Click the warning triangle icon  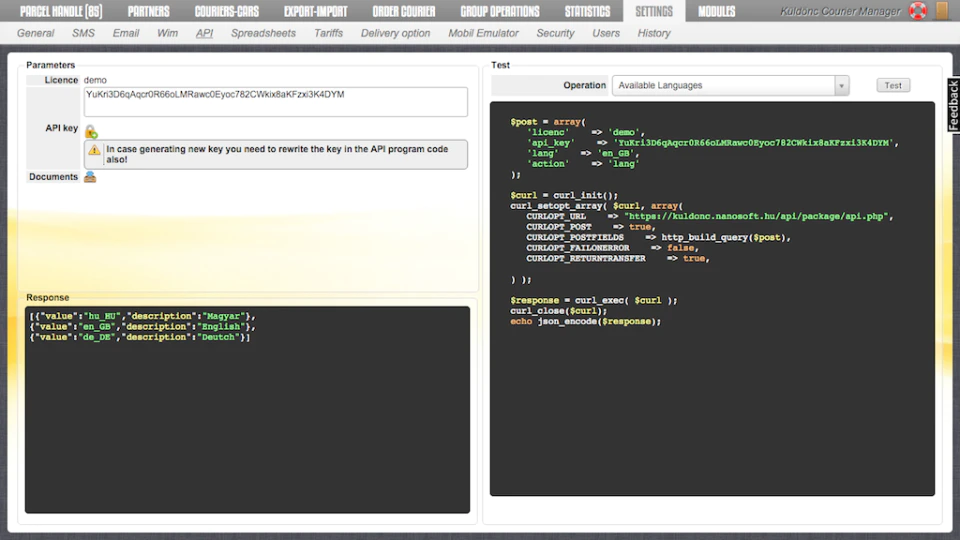pos(94,149)
